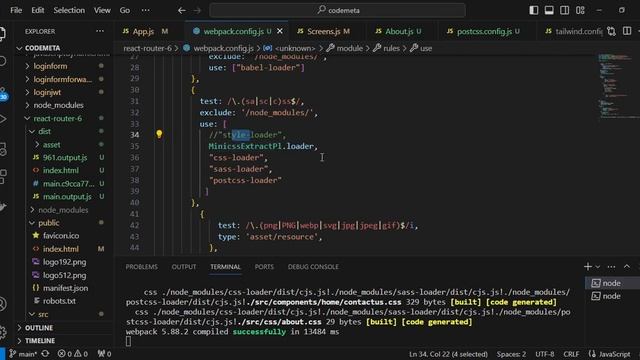Toggle the primary side bar layout icon
Viewport: 640px width, 360px height.
533,10
